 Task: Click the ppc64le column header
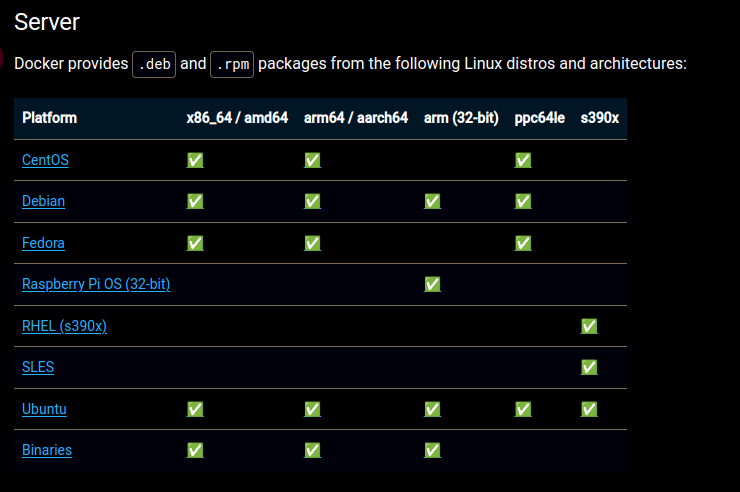coord(539,118)
